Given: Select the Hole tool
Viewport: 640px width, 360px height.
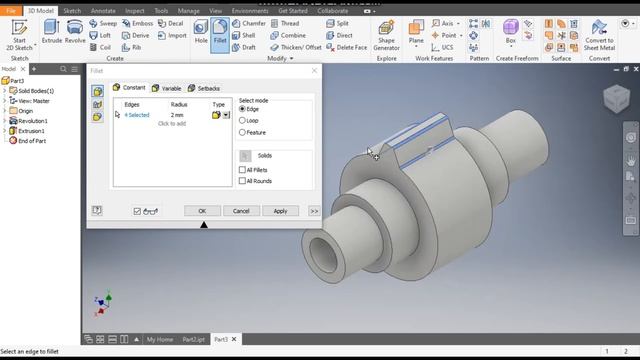Looking at the screenshot, I should [201, 32].
